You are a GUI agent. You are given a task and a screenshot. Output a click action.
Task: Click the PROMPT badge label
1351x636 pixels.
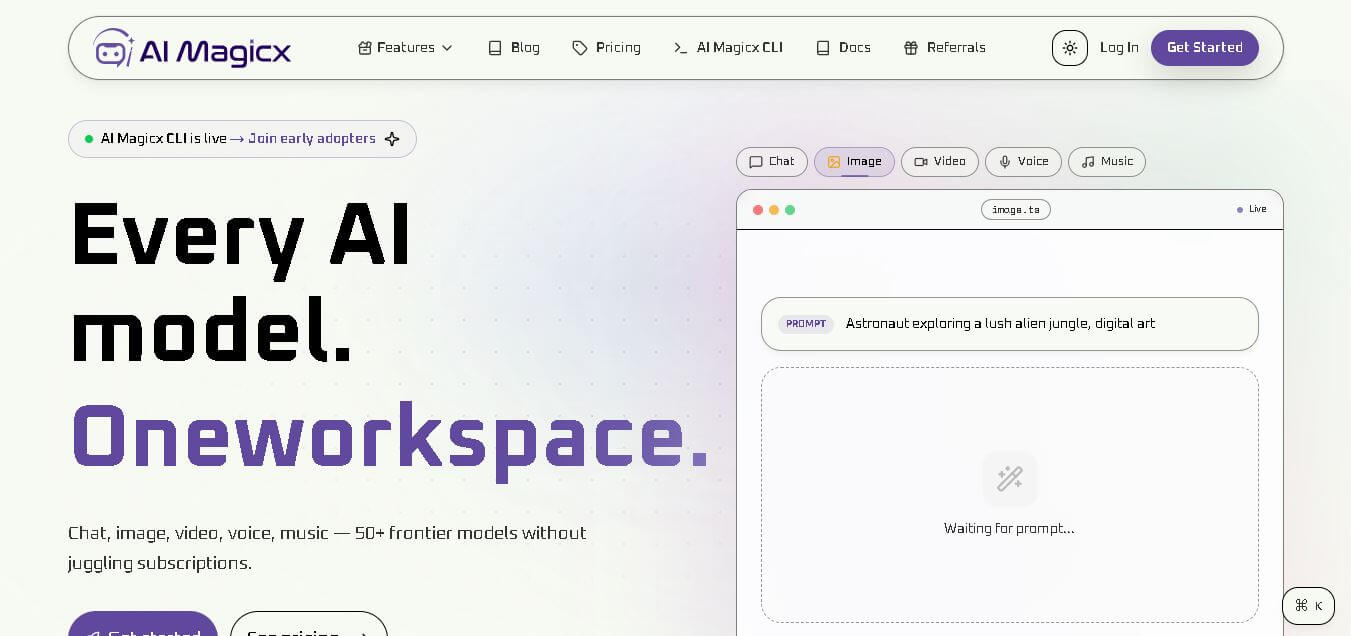pyautogui.click(x=806, y=324)
